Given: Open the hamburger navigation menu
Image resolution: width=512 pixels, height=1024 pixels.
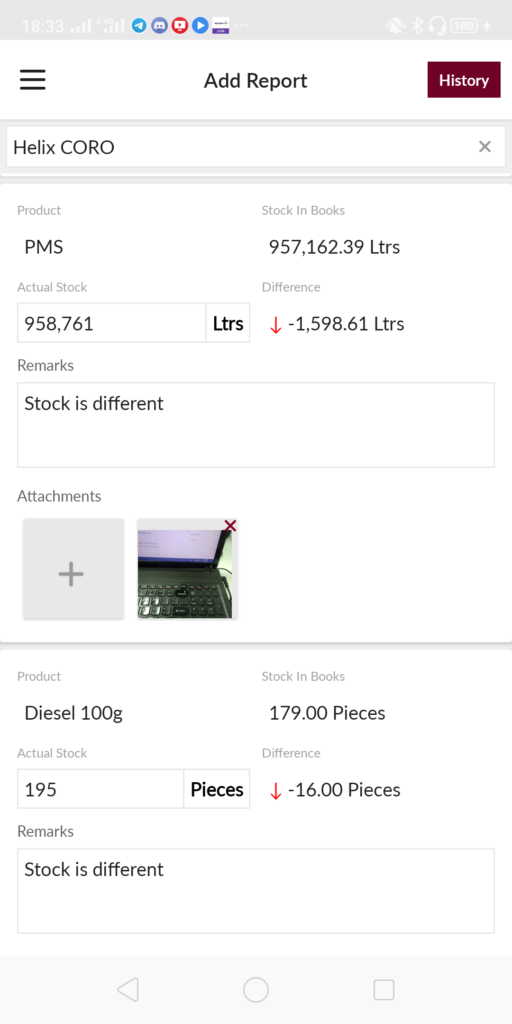Looking at the screenshot, I should coord(32,80).
